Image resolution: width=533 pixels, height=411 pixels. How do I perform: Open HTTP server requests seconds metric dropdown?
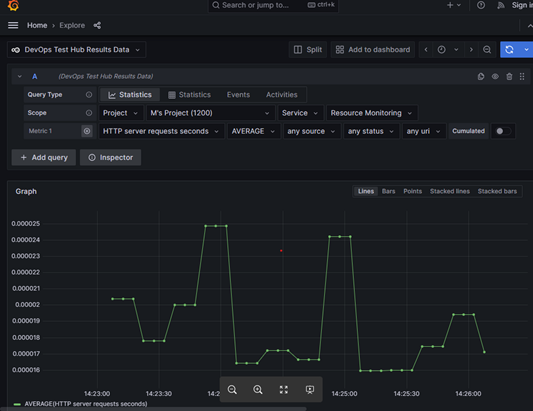161,131
